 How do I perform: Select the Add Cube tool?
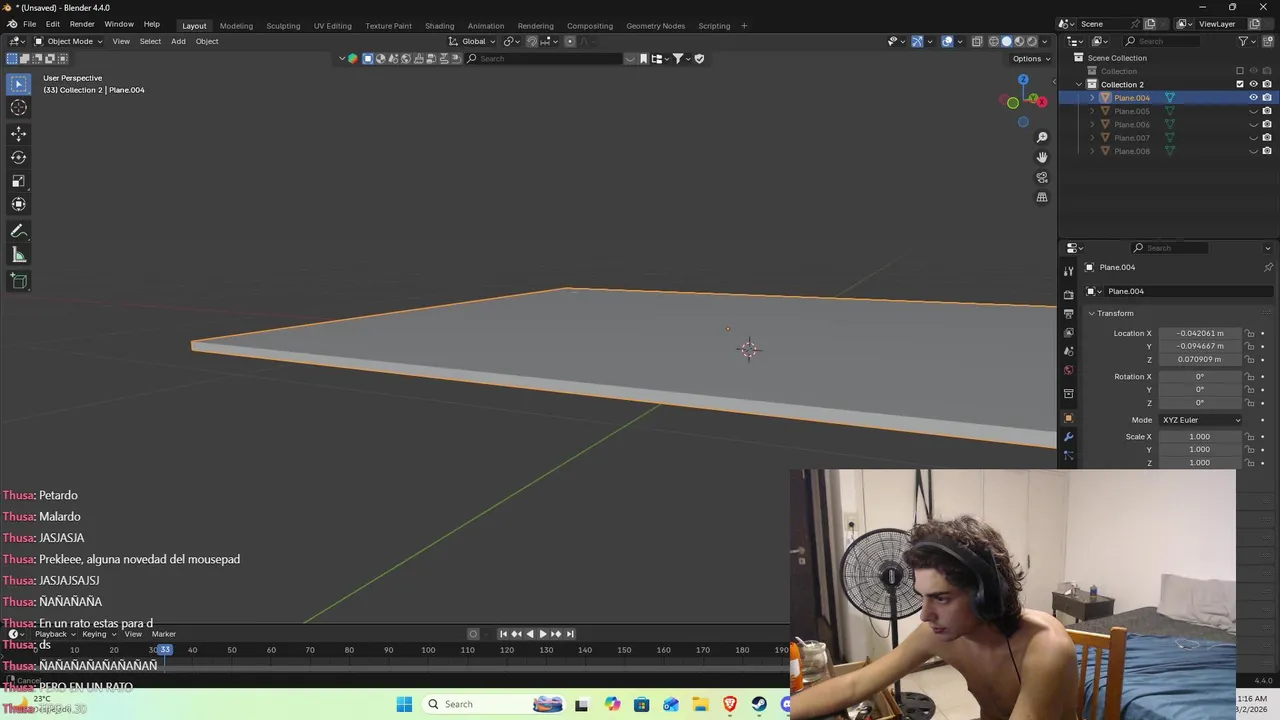[x=18, y=281]
